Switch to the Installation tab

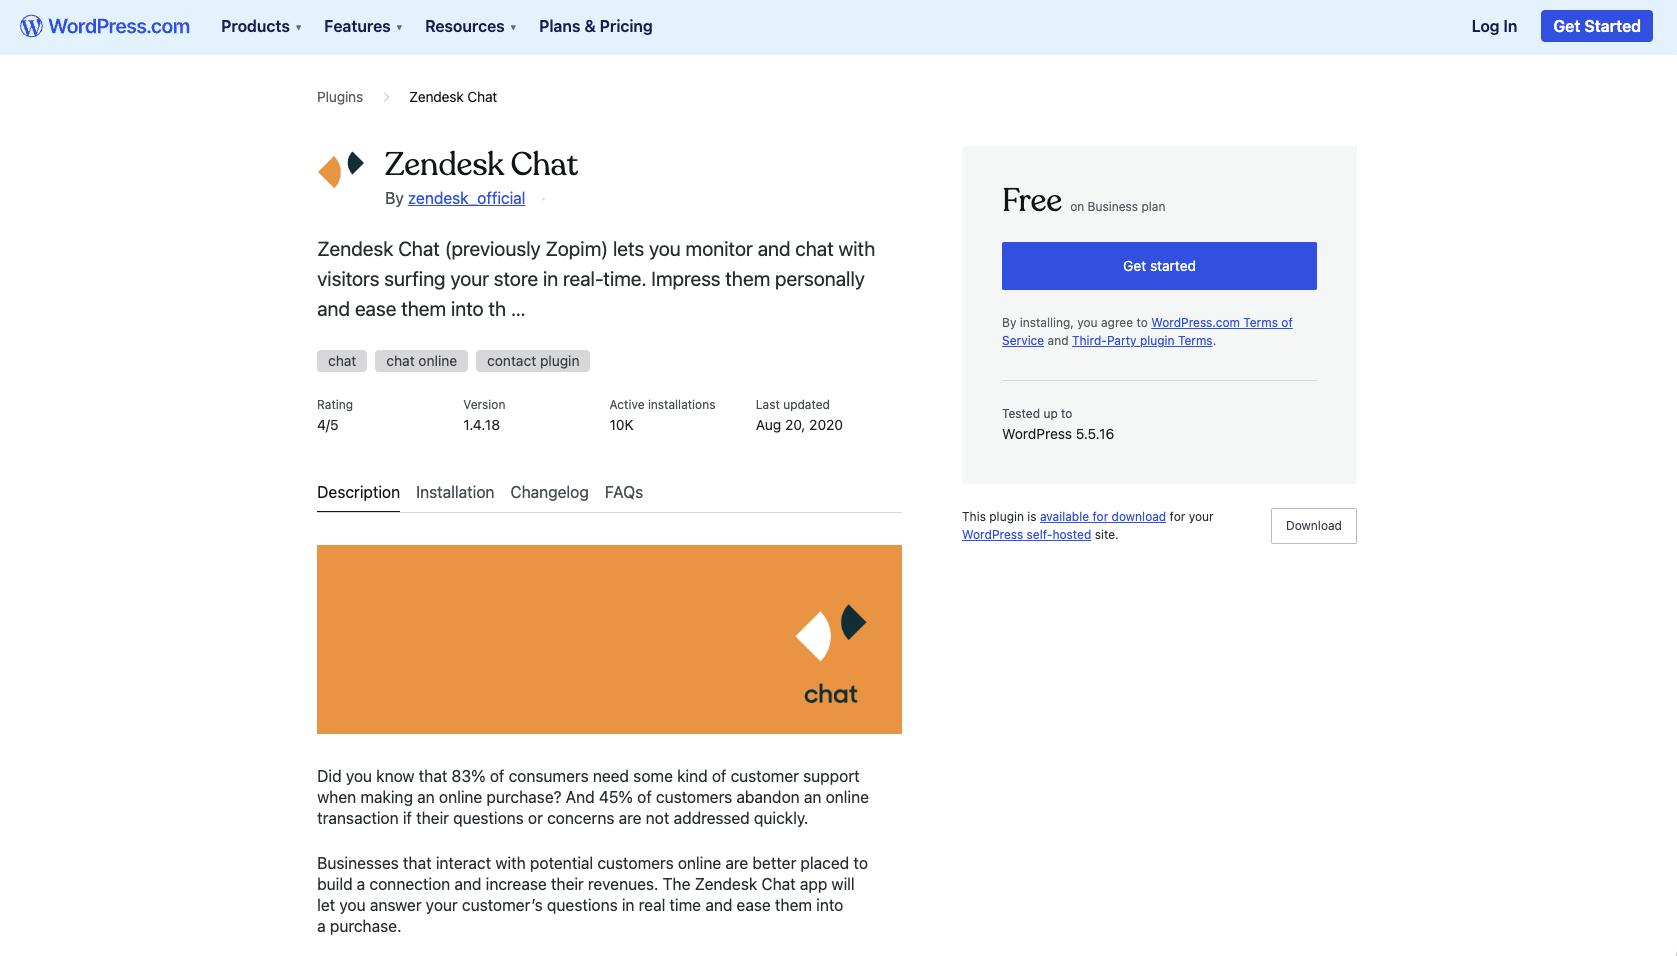pos(455,492)
